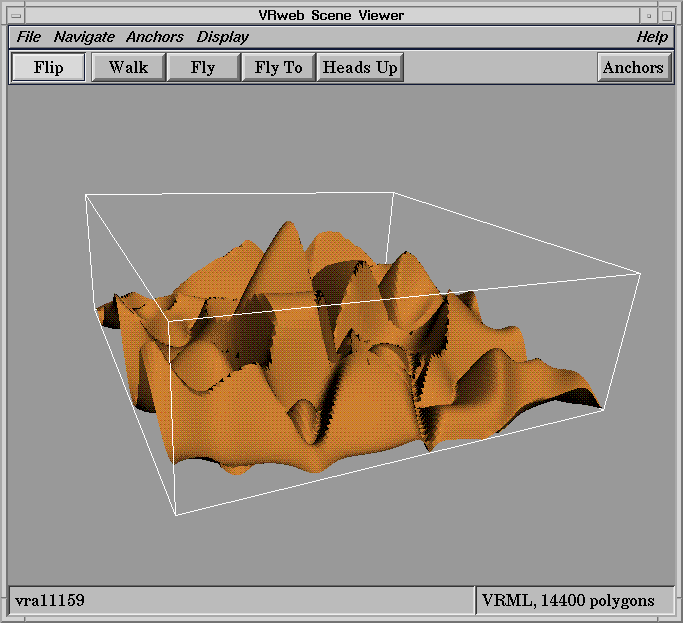Enable Heads Up navigation mode
The width and height of the screenshot is (683, 623).
[x=360, y=67]
